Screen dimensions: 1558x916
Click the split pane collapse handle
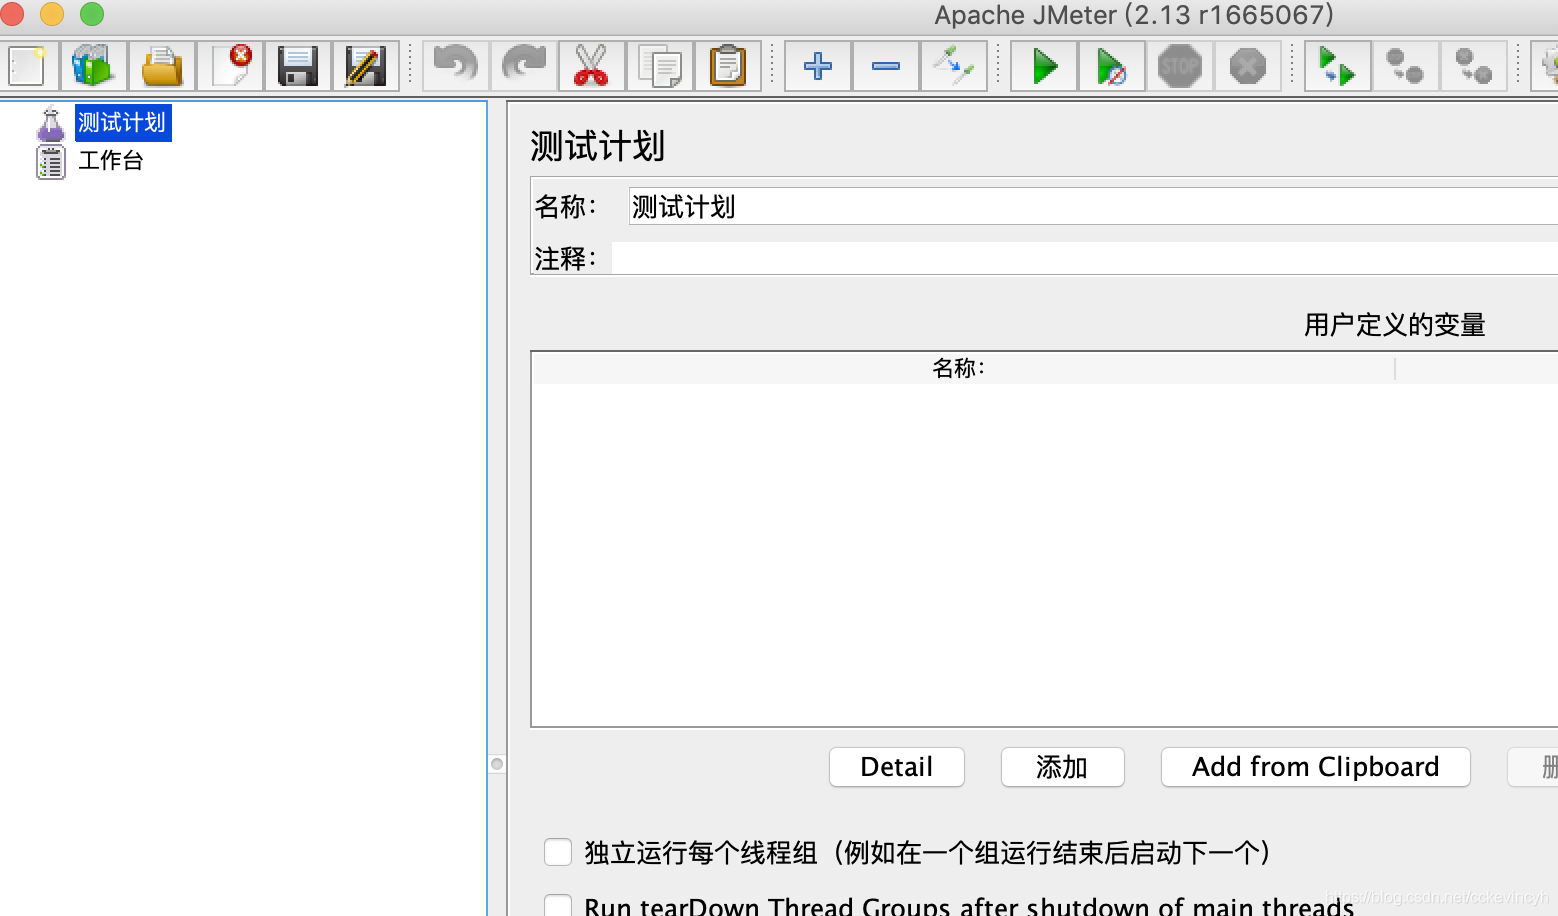pos(497,764)
